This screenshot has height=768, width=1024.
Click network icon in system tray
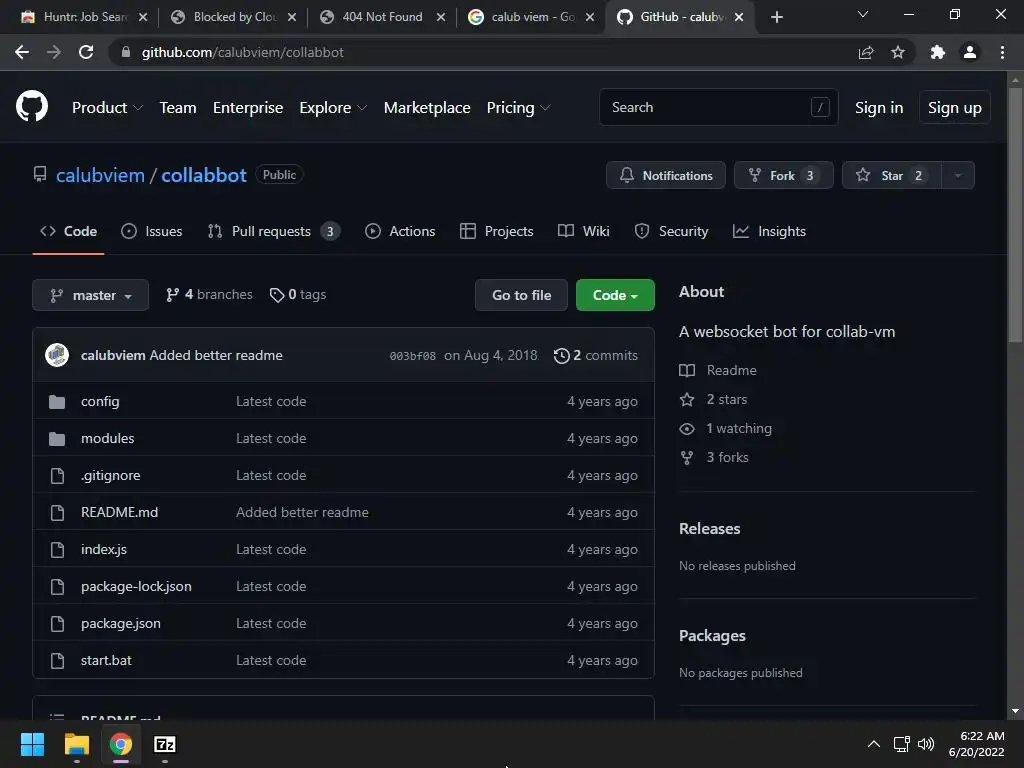click(902, 744)
